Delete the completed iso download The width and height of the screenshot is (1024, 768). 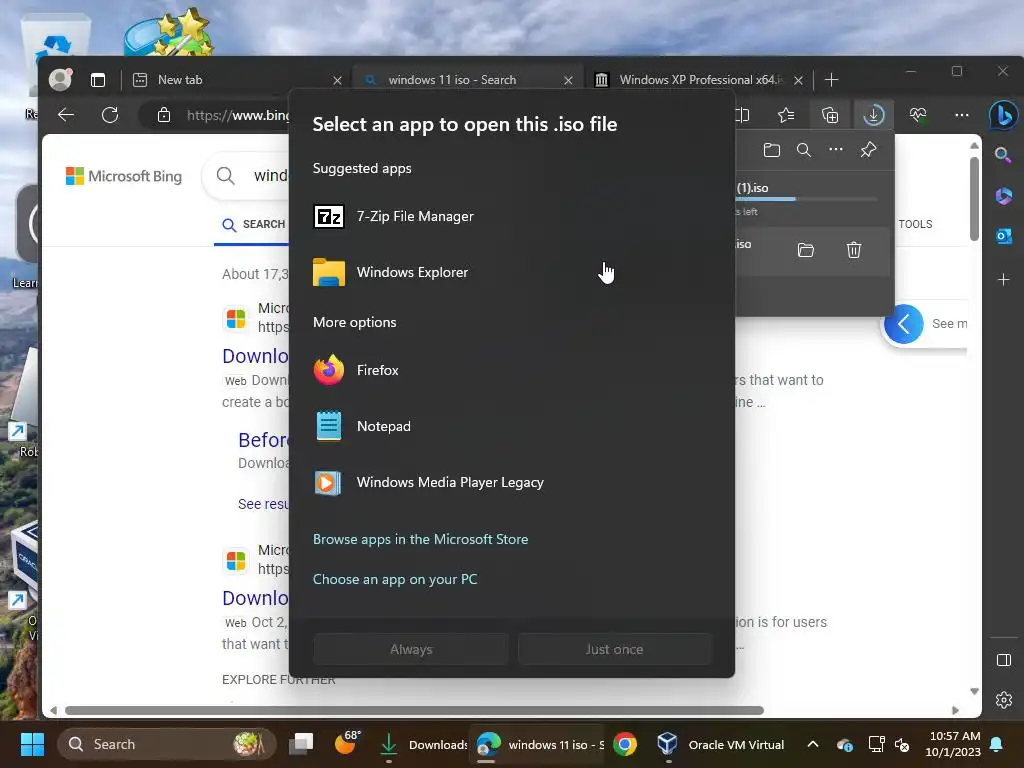(x=854, y=250)
